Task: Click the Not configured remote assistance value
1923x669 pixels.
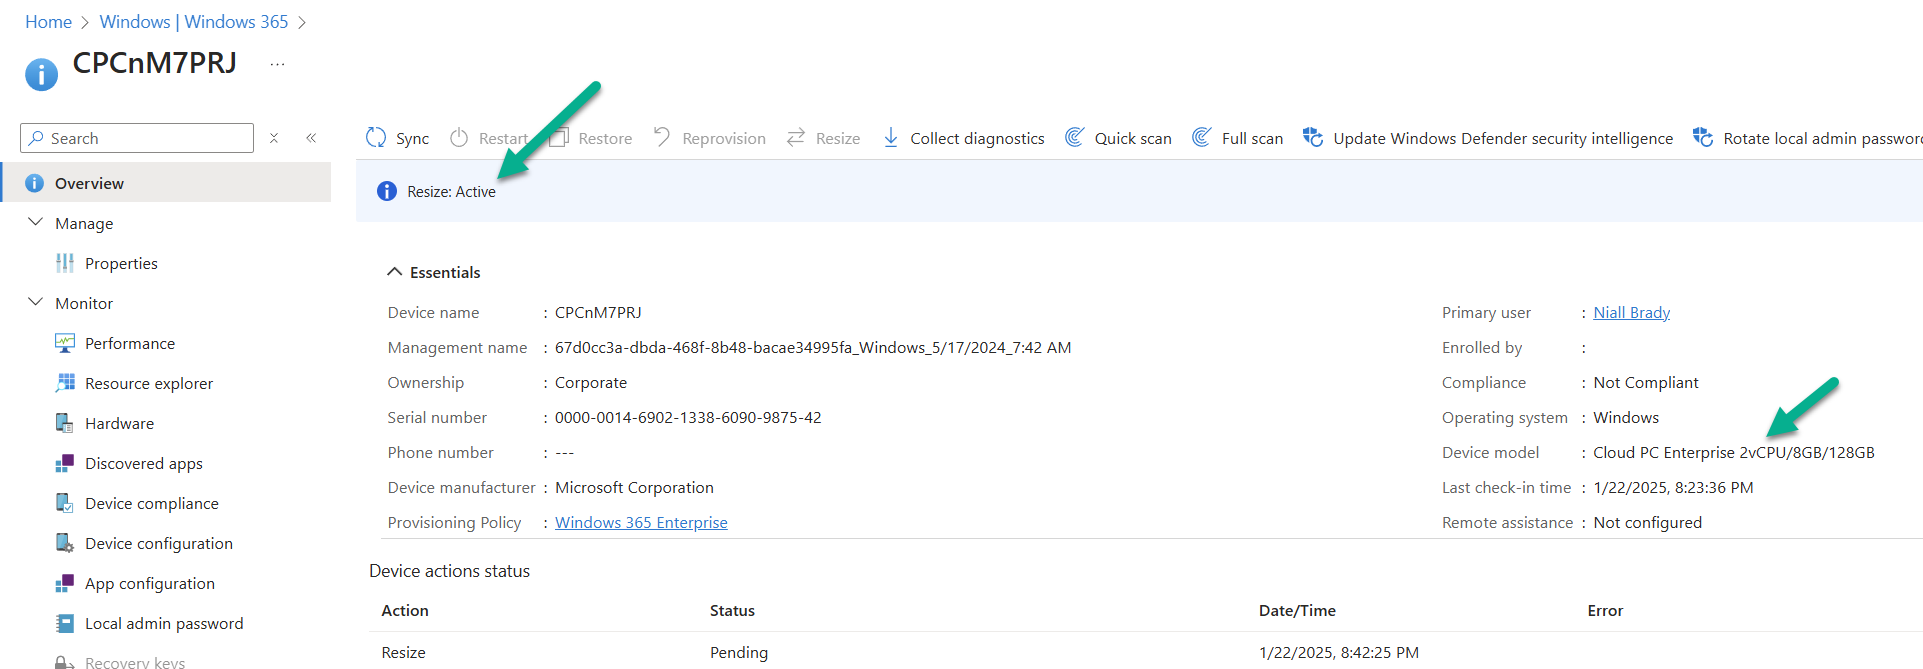Action: [1647, 522]
